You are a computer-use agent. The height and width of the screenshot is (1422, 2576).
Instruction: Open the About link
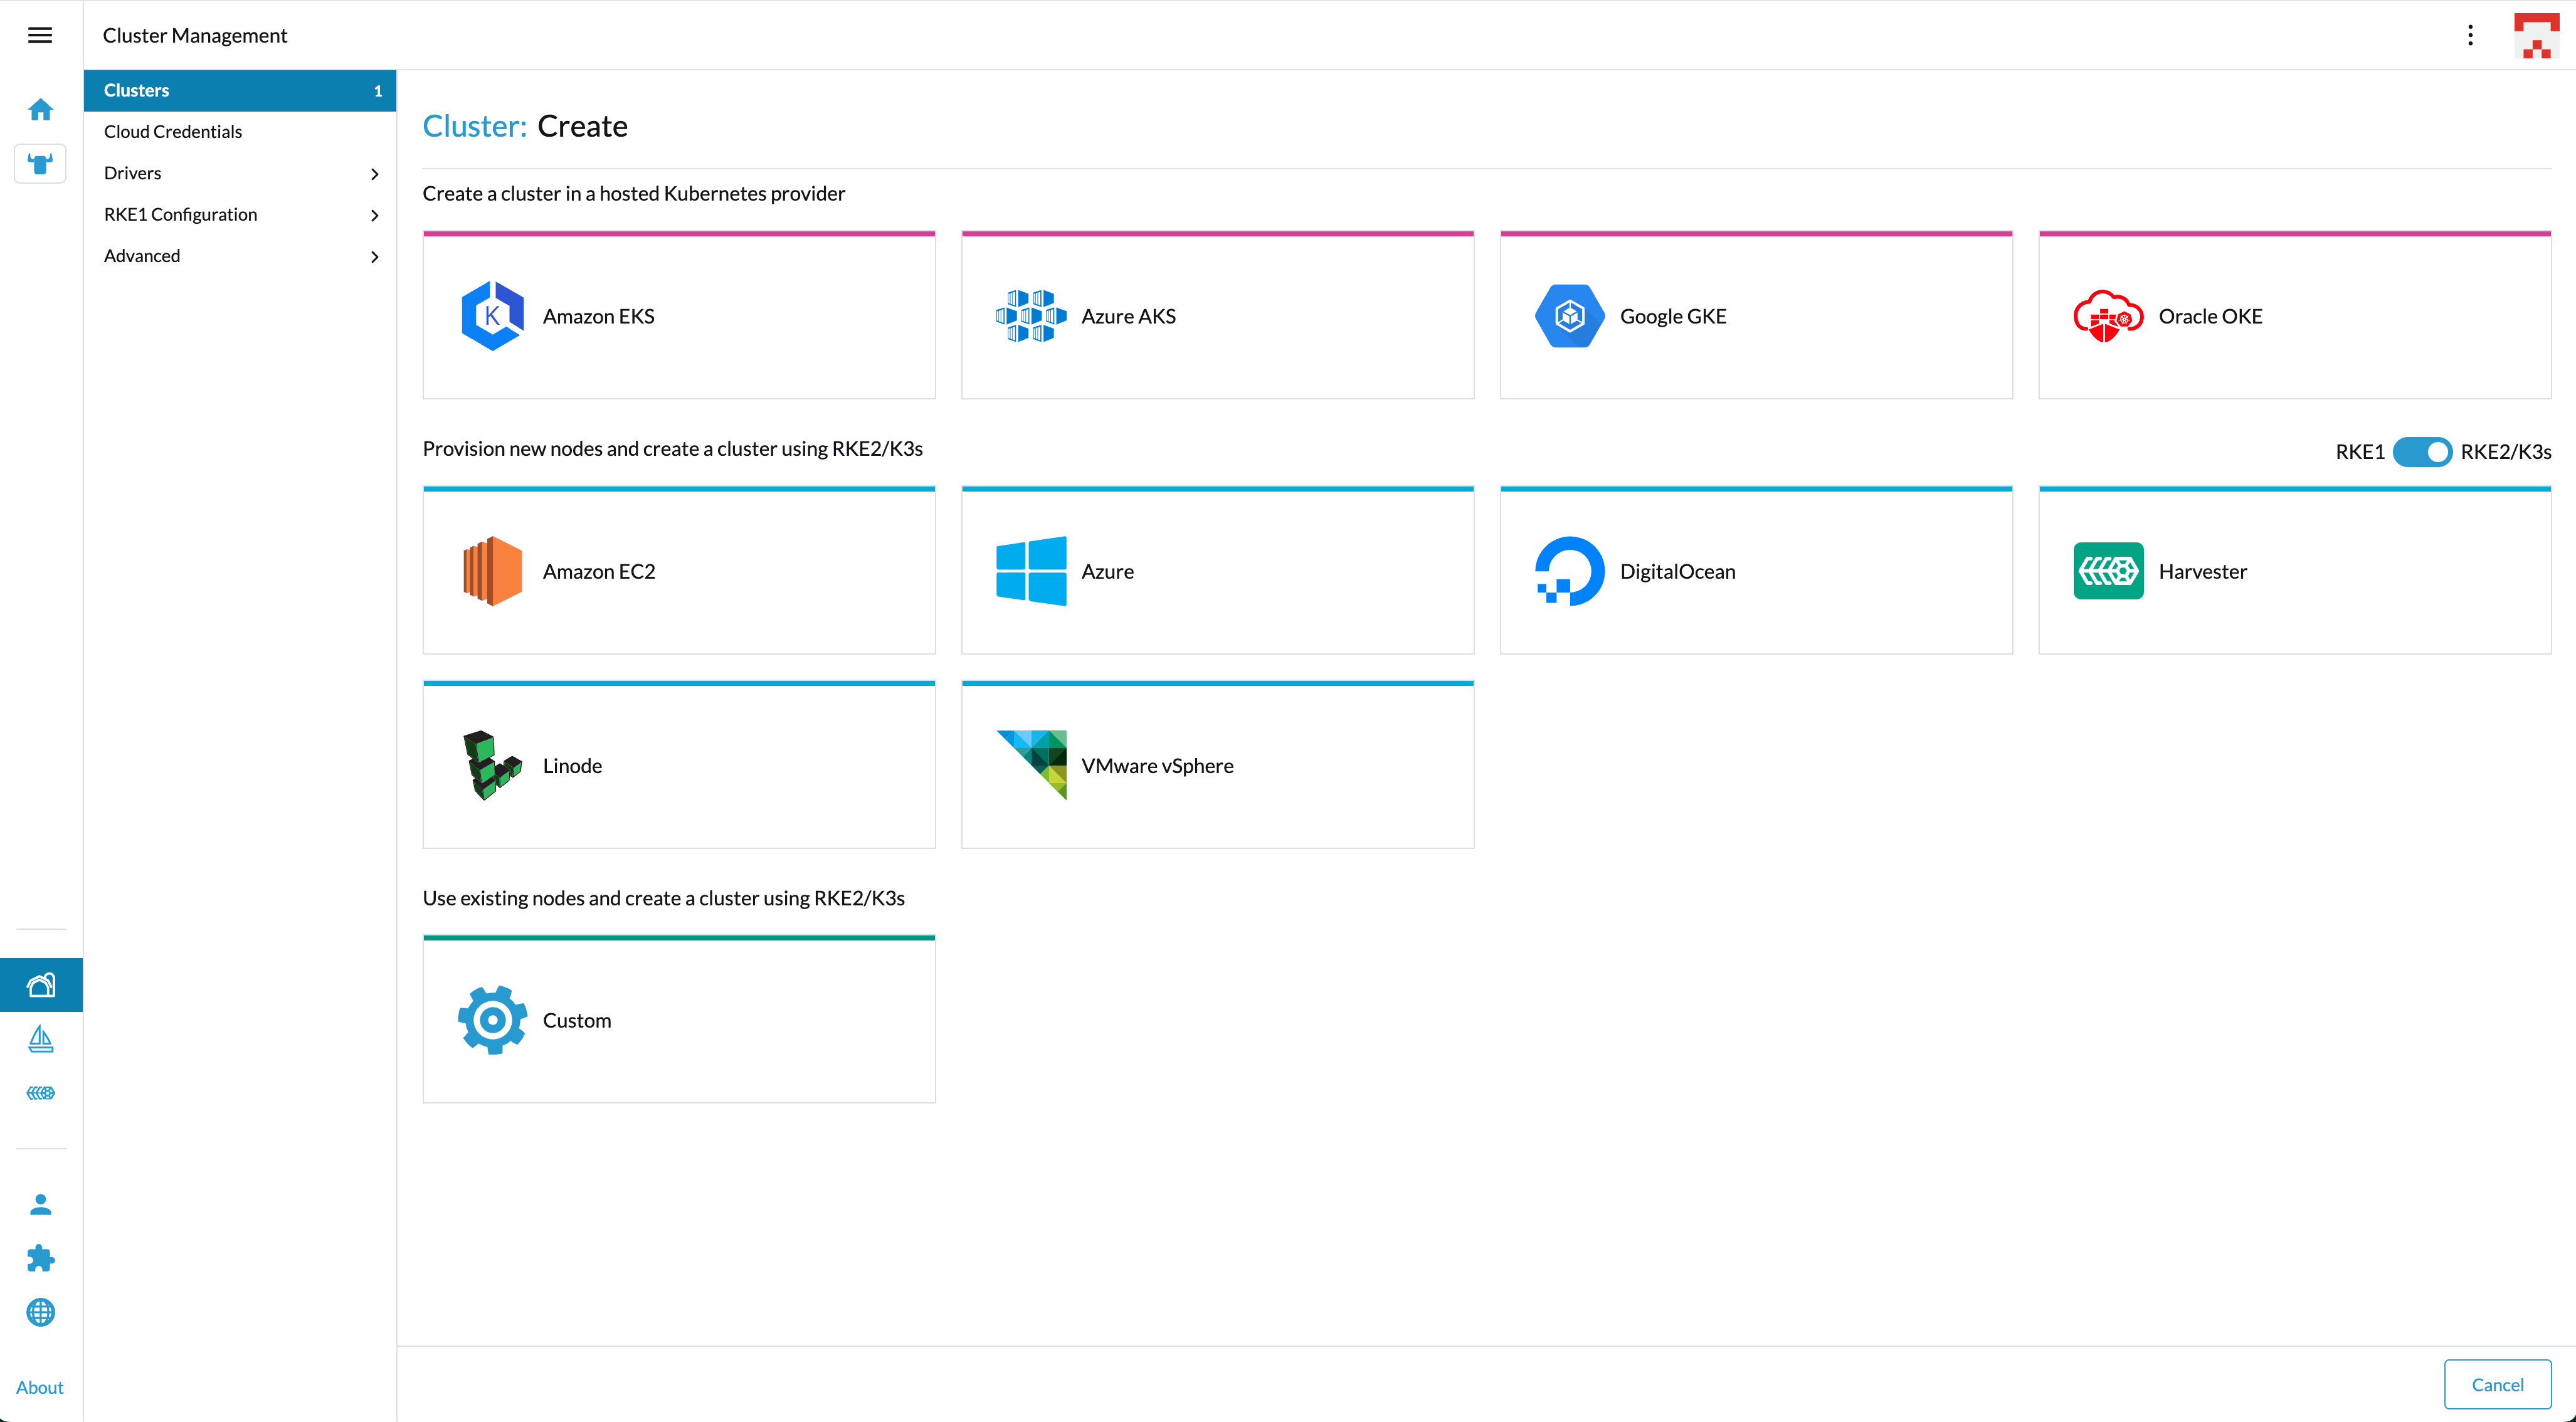point(40,1387)
